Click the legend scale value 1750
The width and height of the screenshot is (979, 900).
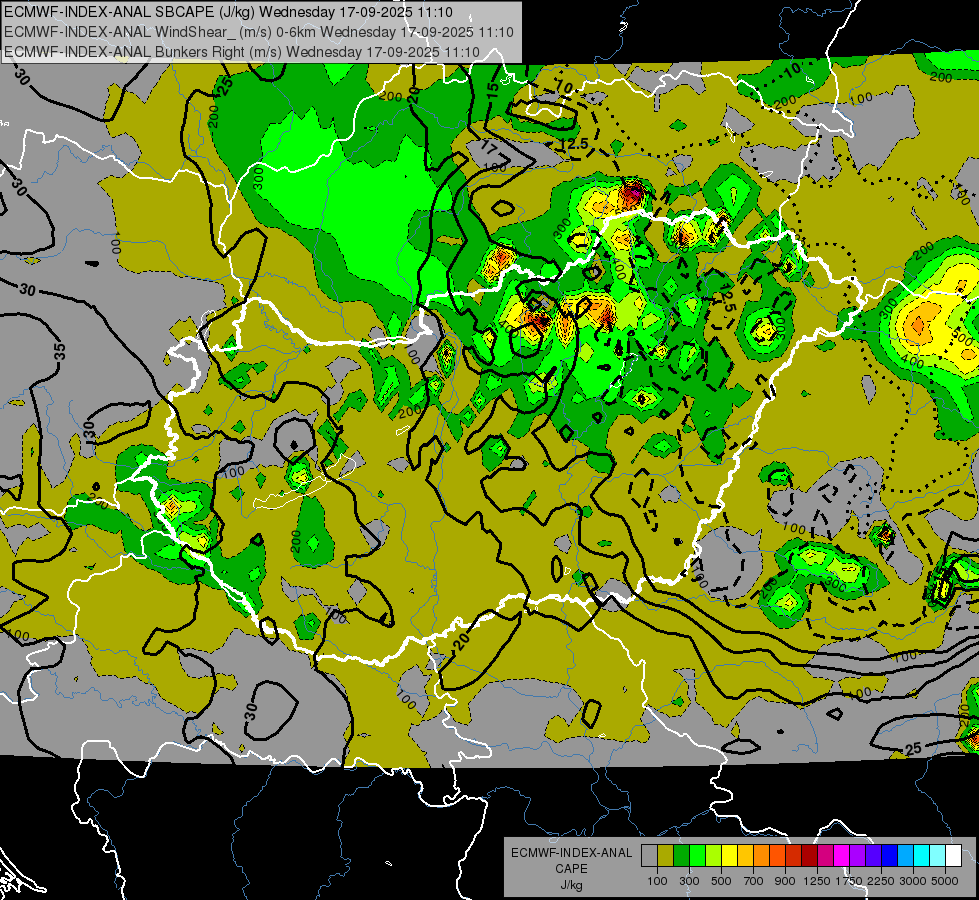coord(849,881)
